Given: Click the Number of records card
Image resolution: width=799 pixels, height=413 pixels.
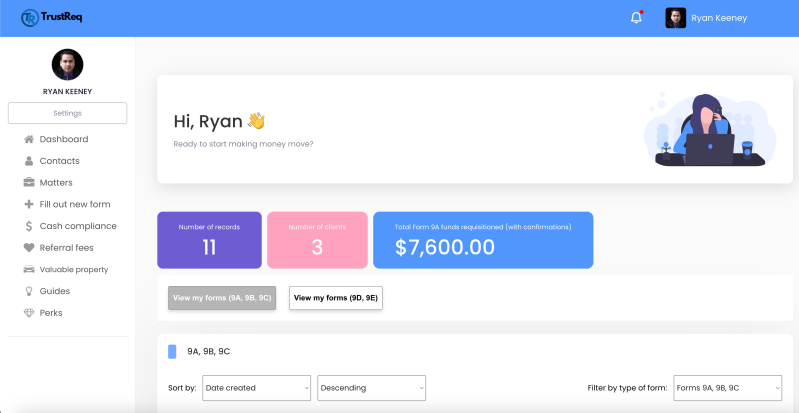Looking at the screenshot, I should tap(209, 240).
